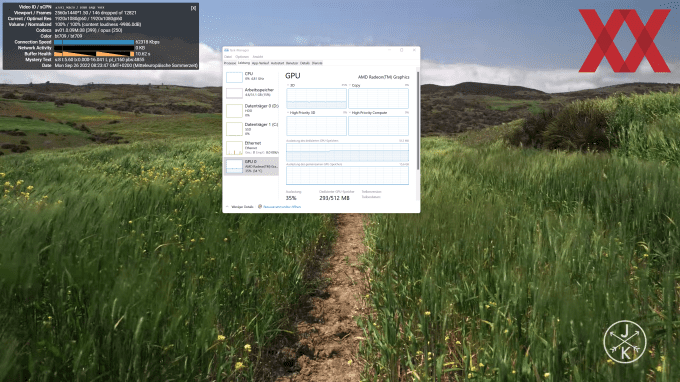This screenshot has width=680, height=382.
Task: Click the Task Manager title bar icon
Action: 226,50
